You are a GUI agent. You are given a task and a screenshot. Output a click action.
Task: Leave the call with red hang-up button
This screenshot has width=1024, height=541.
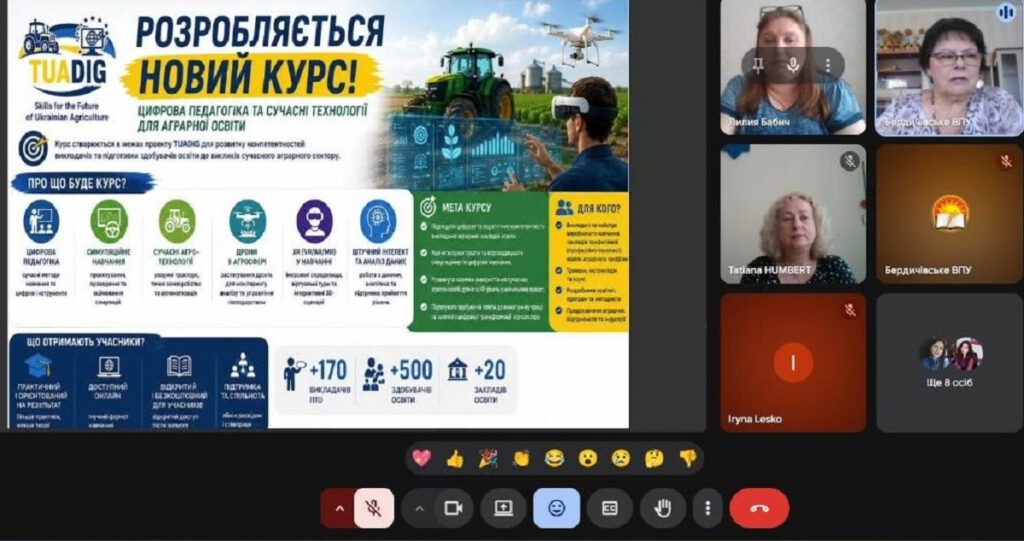click(759, 508)
